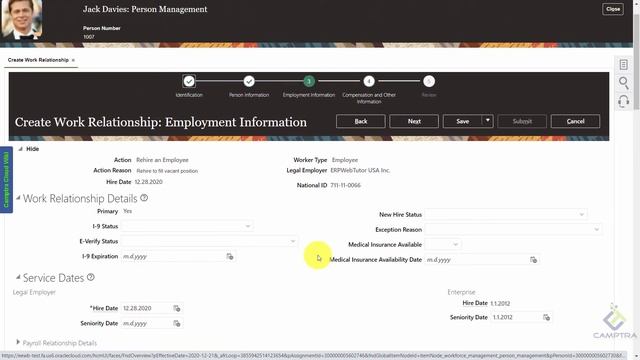Image resolution: width=640 pixels, height=360 pixels.
Task: Go to Person Information train step
Action: [249, 81]
